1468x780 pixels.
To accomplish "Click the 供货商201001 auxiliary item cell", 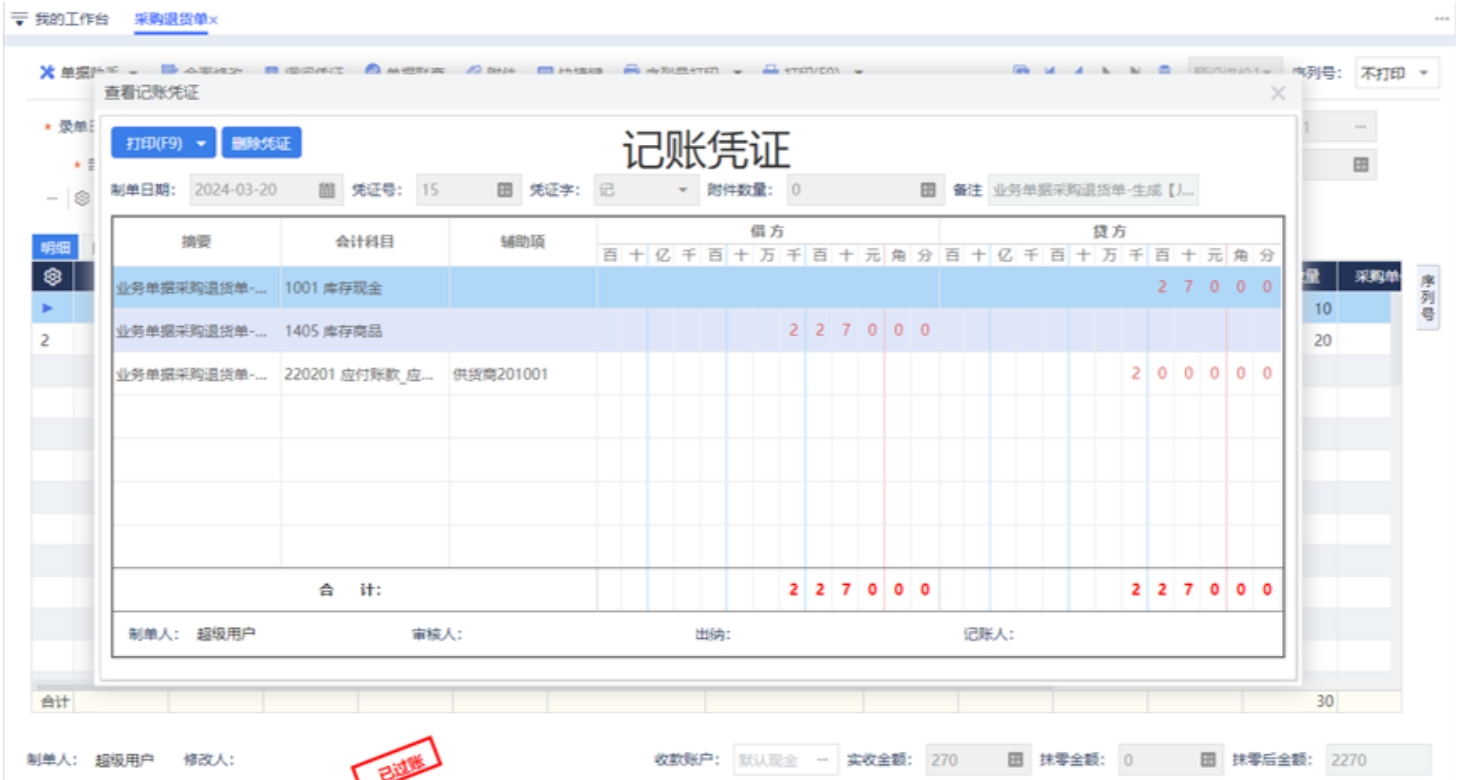I will 523,374.
